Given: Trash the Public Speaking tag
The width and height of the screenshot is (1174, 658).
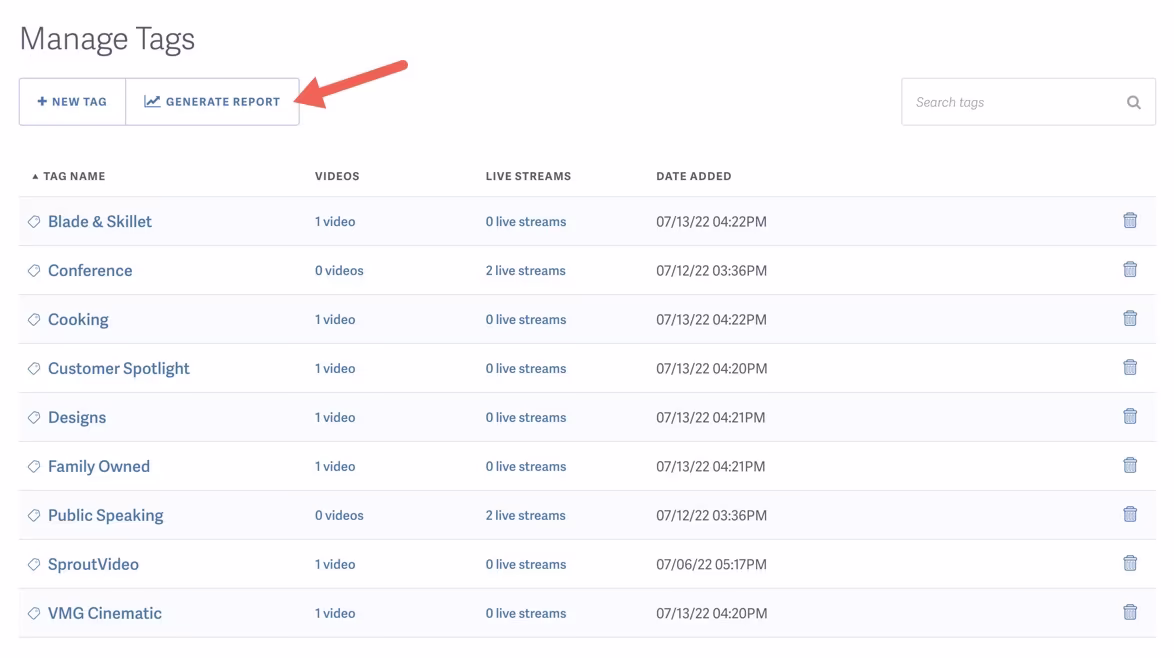Looking at the screenshot, I should click(x=1129, y=515).
